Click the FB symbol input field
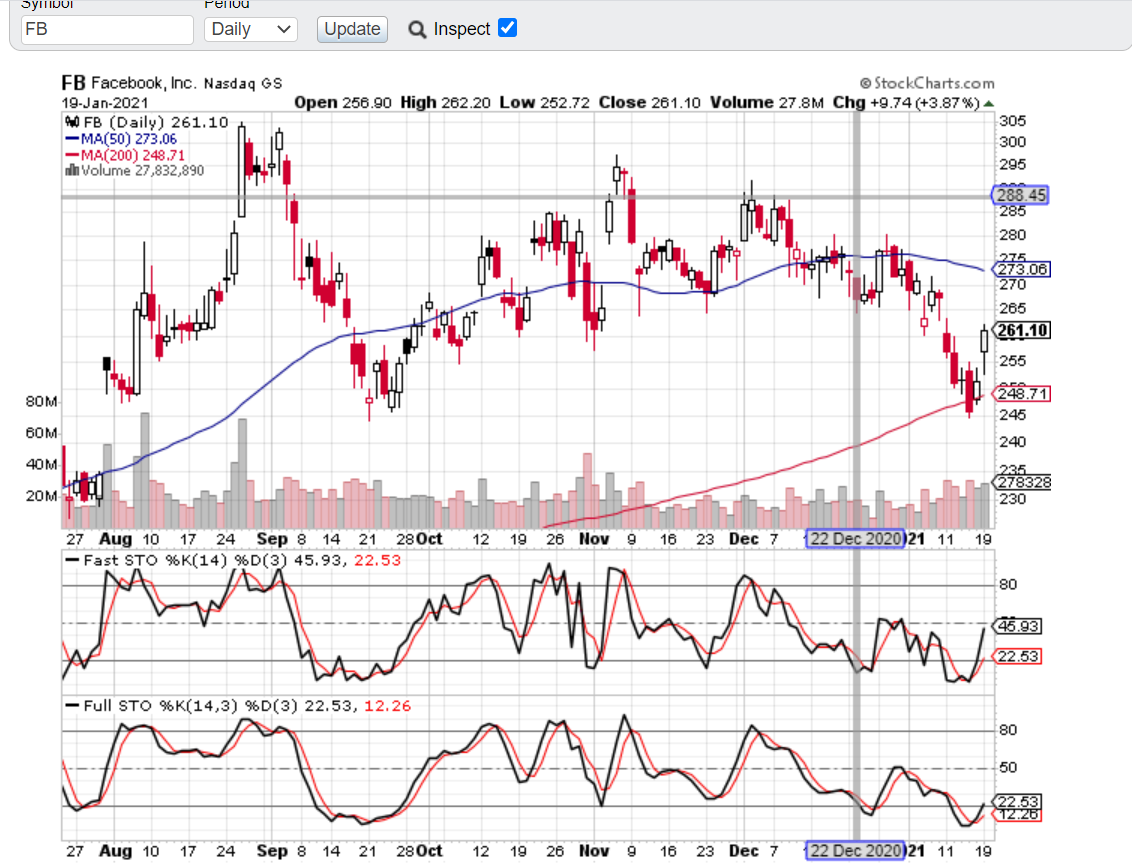The height and width of the screenshot is (864, 1132). 108,29
